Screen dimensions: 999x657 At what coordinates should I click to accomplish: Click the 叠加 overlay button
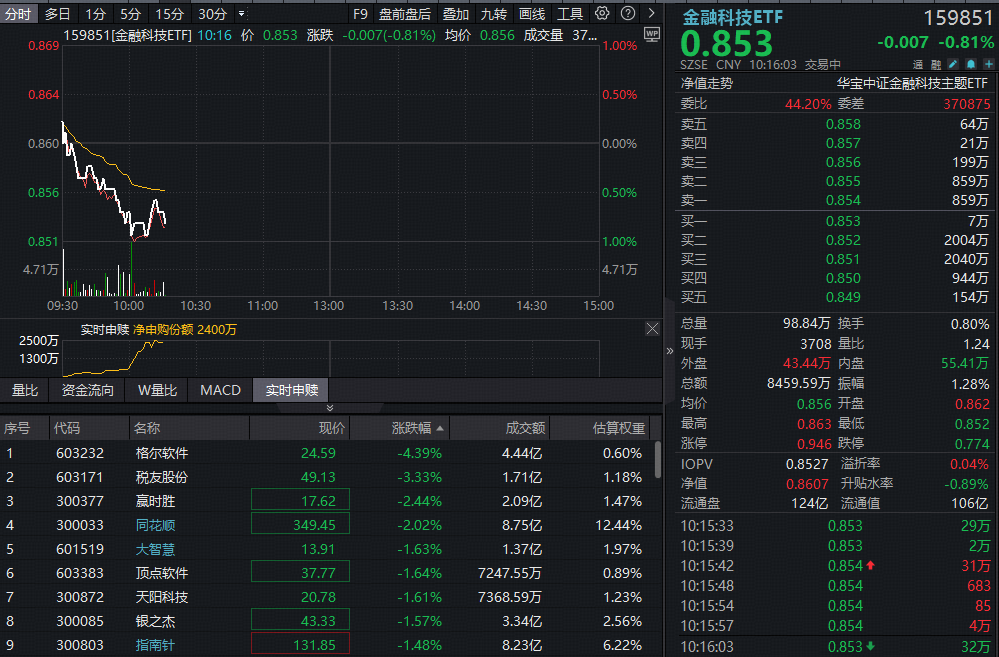pyautogui.click(x=456, y=14)
